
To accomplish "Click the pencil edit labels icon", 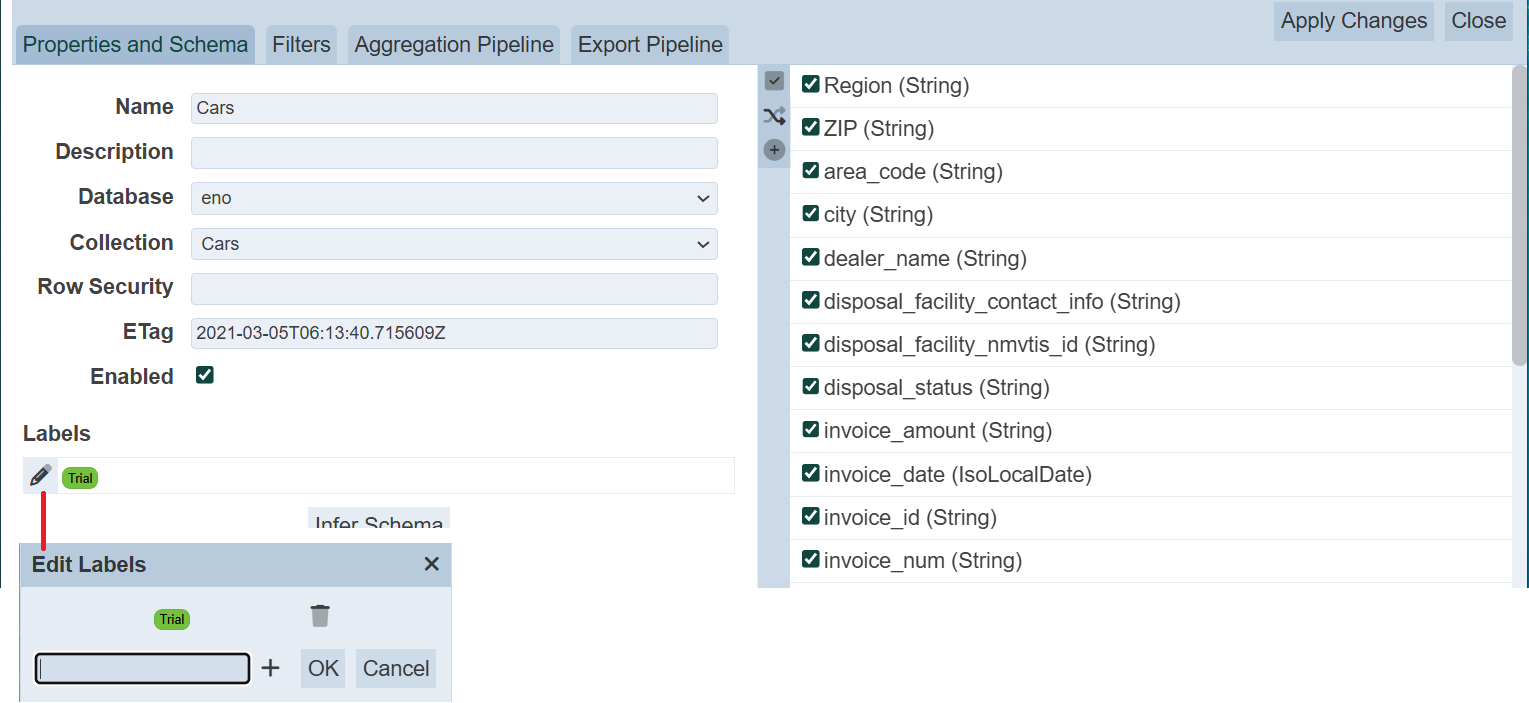I will point(40,476).
